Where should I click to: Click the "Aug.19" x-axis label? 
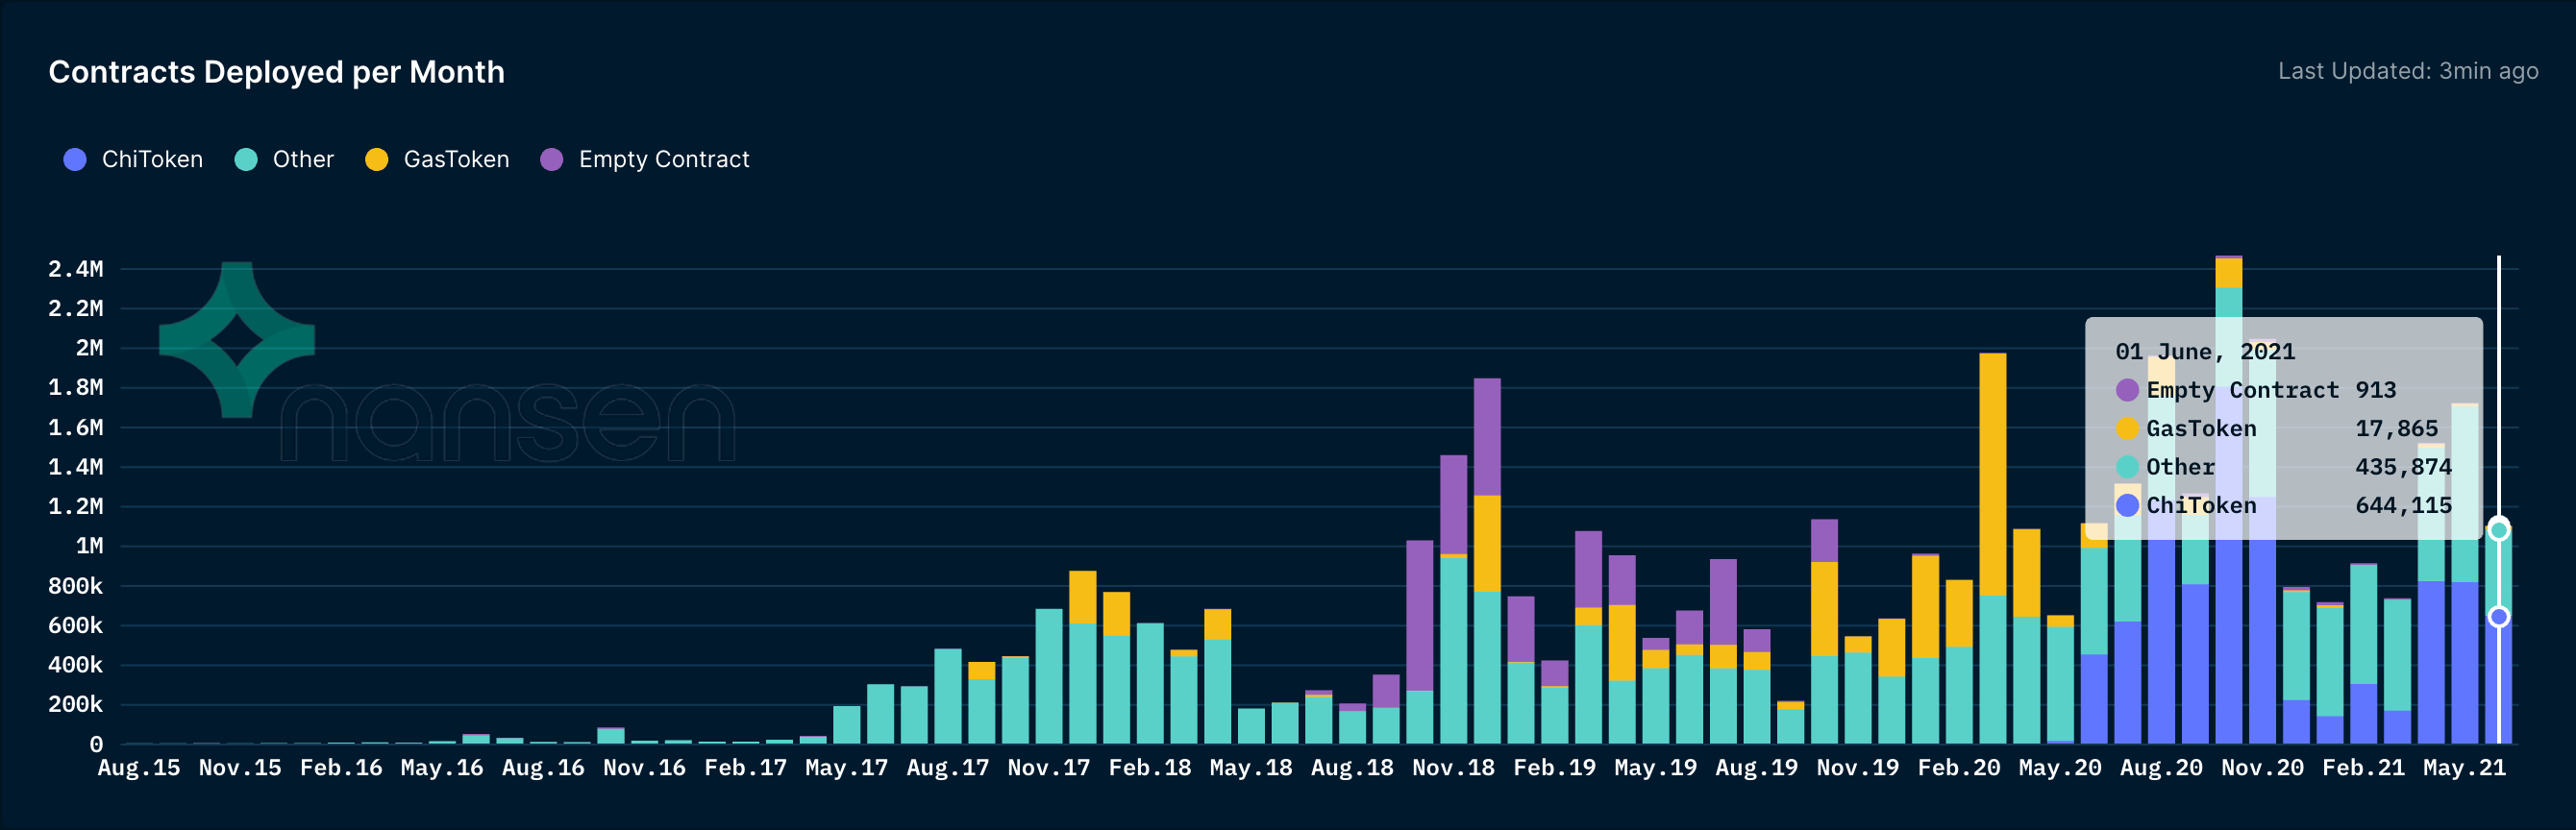(1757, 768)
